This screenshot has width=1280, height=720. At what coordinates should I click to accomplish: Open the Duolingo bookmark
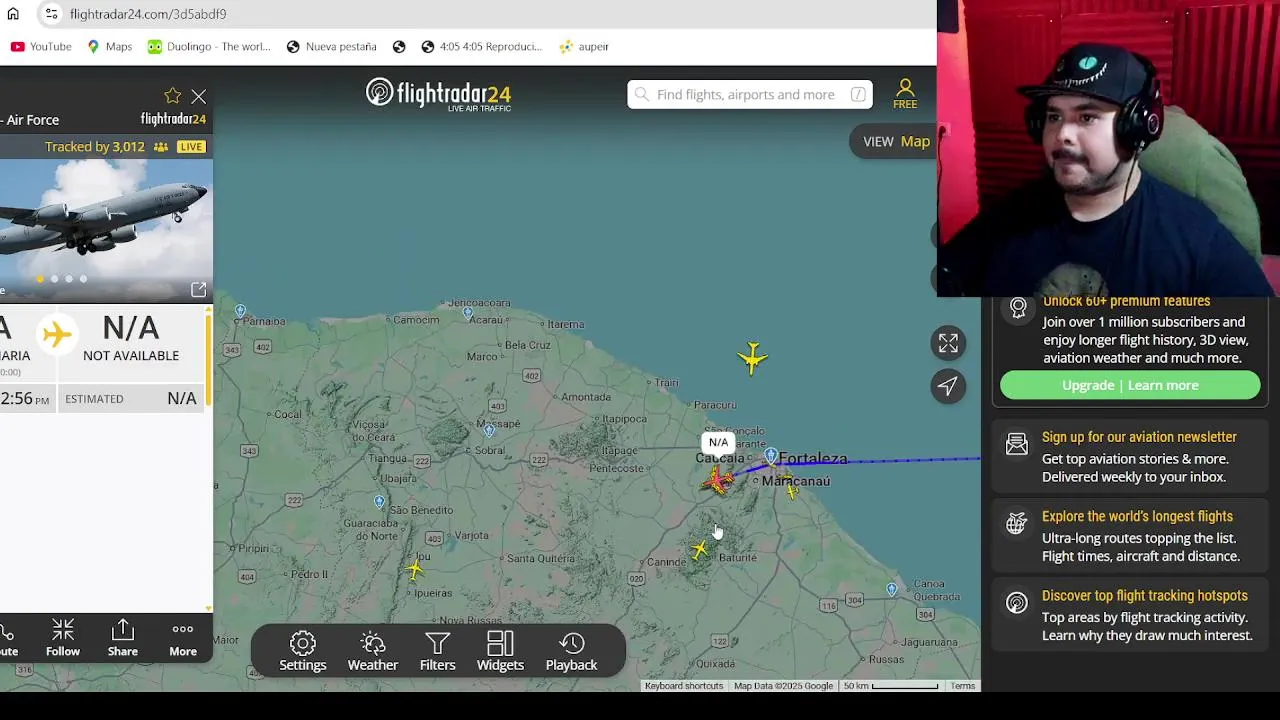click(x=209, y=46)
